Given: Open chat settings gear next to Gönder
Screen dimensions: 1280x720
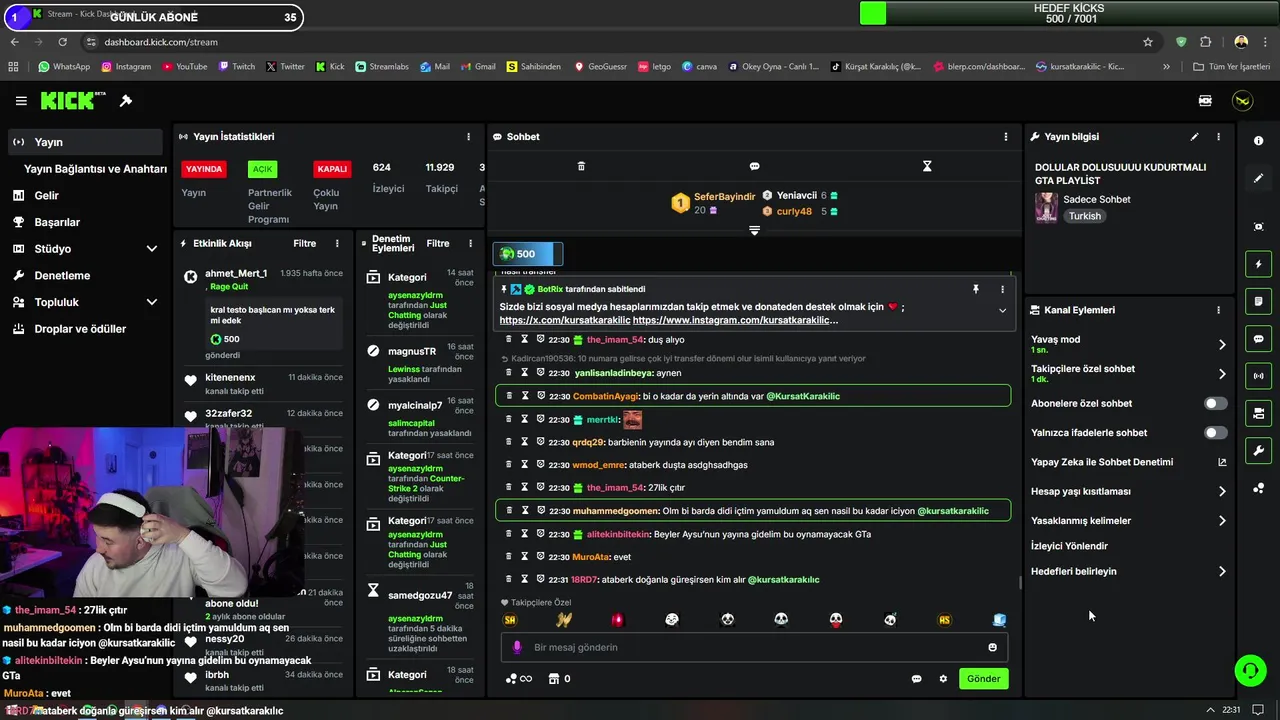Looking at the screenshot, I should (942, 679).
